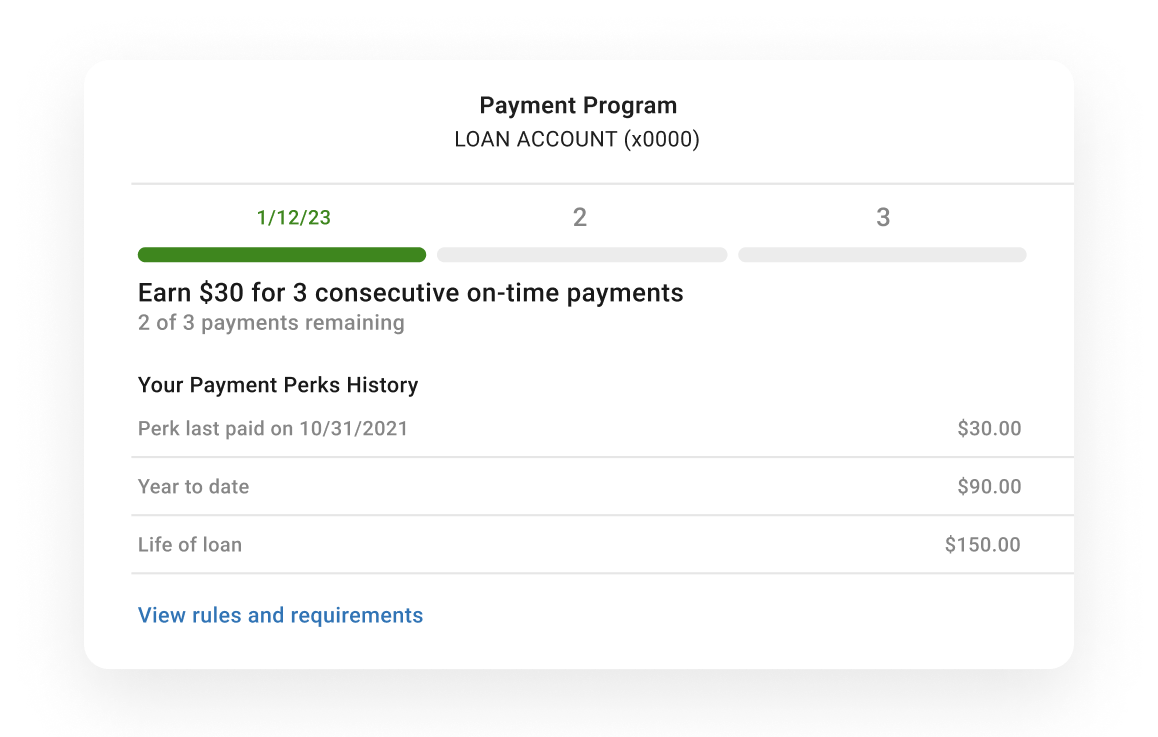1158x737 pixels.
Task: Click the 10/31/2021 perk paid date
Action: 354,429
